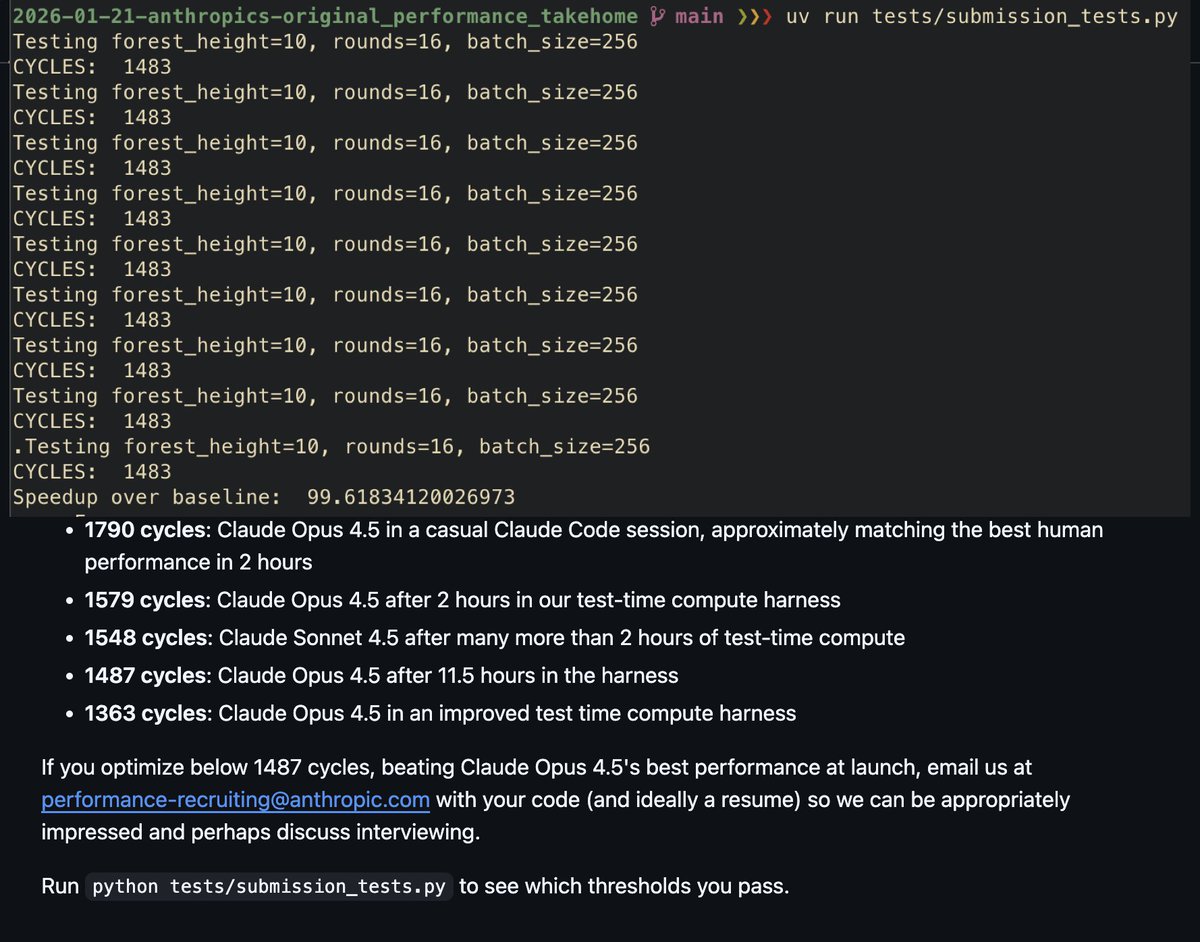This screenshot has width=1200, height=942.
Task: Select the command uv run tests/submission_tests.py
Action: point(983,16)
